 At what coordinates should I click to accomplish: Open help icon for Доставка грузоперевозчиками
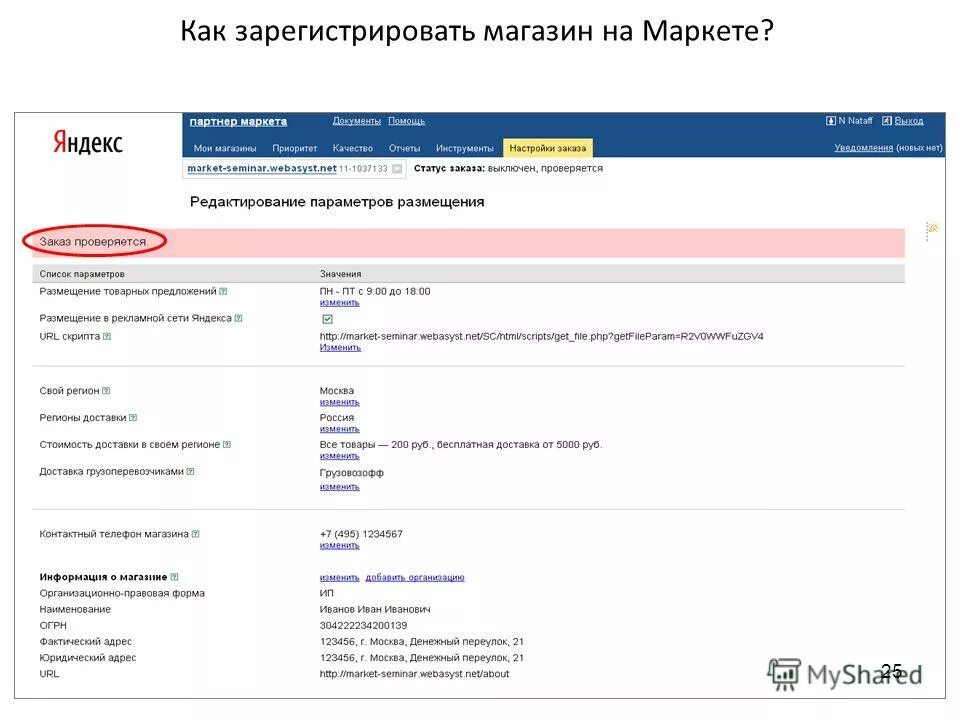[x=191, y=471]
